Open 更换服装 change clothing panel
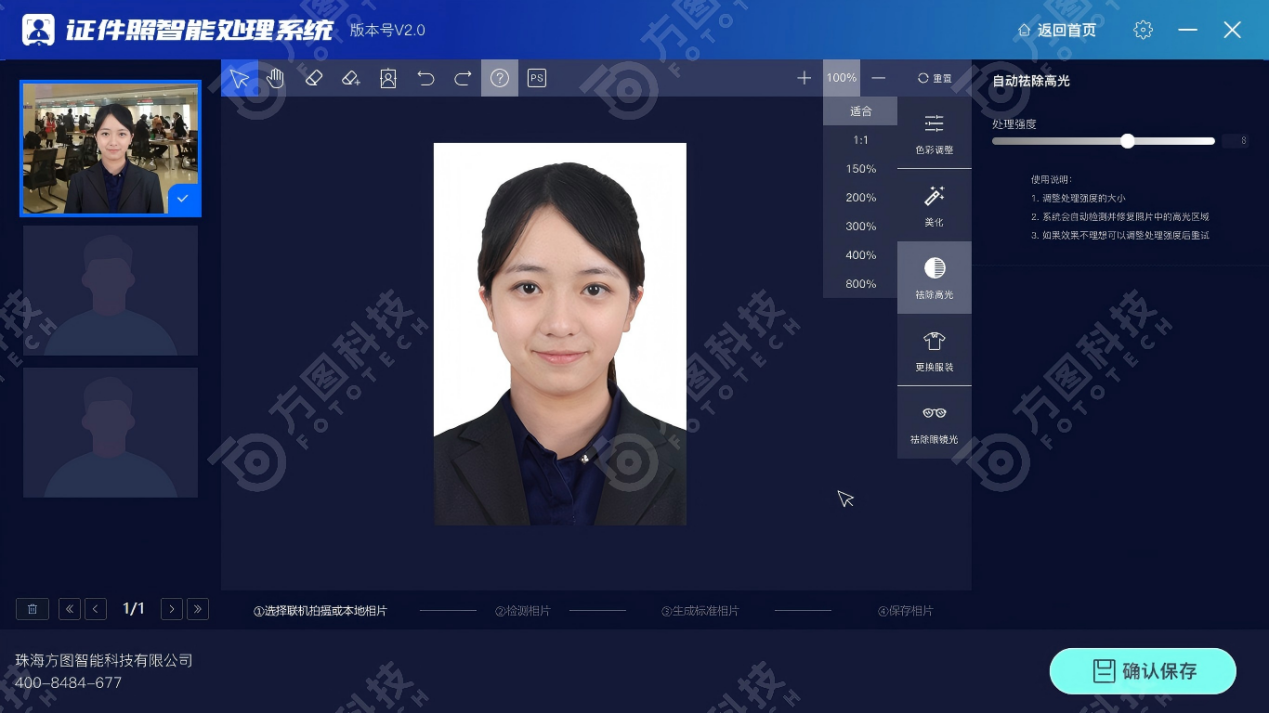The width and height of the screenshot is (1269, 713). click(934, 350)
